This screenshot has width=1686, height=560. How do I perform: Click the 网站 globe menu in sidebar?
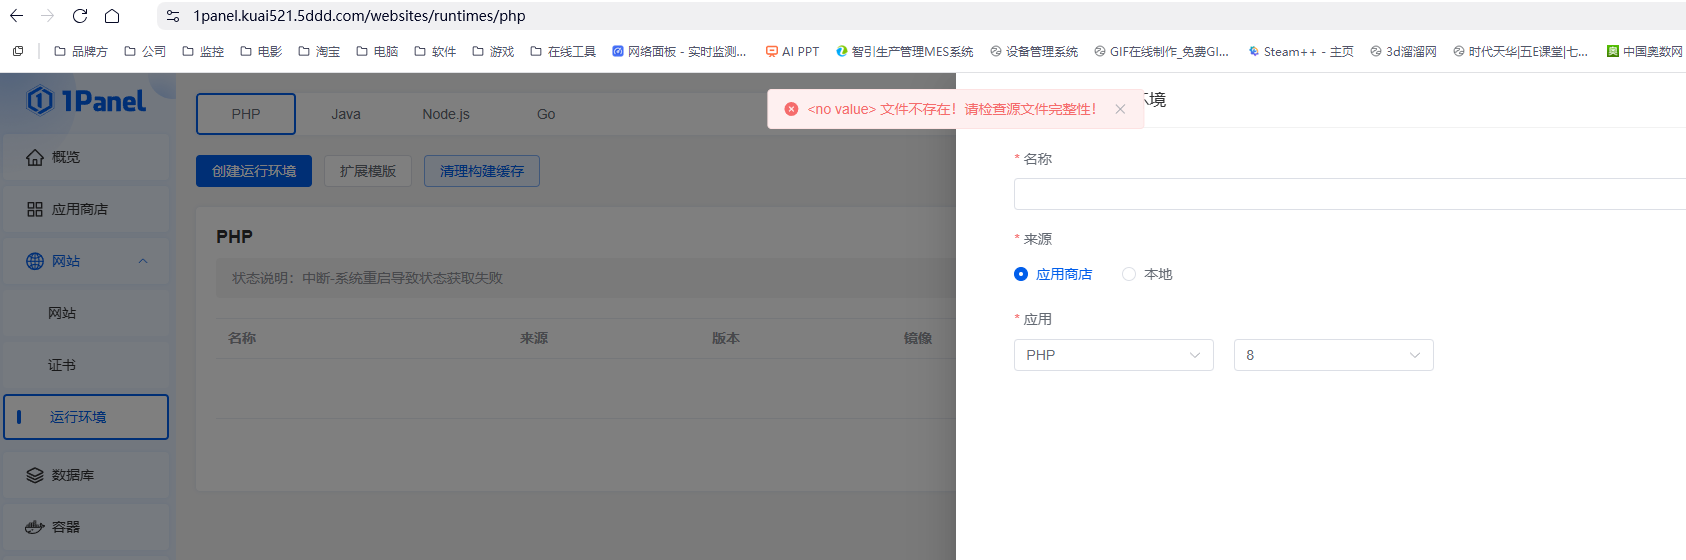coord(86,261)
